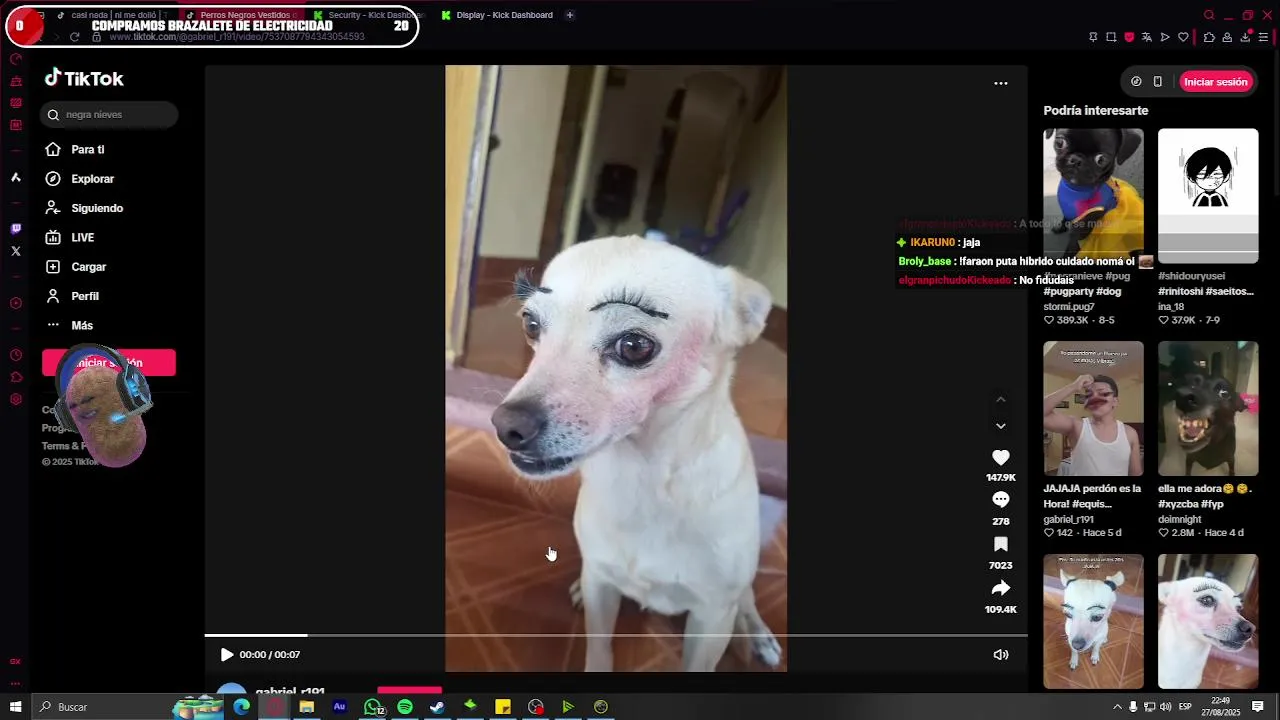
Task: Go to the previous video with up chevron
Action: [1000, 400]
